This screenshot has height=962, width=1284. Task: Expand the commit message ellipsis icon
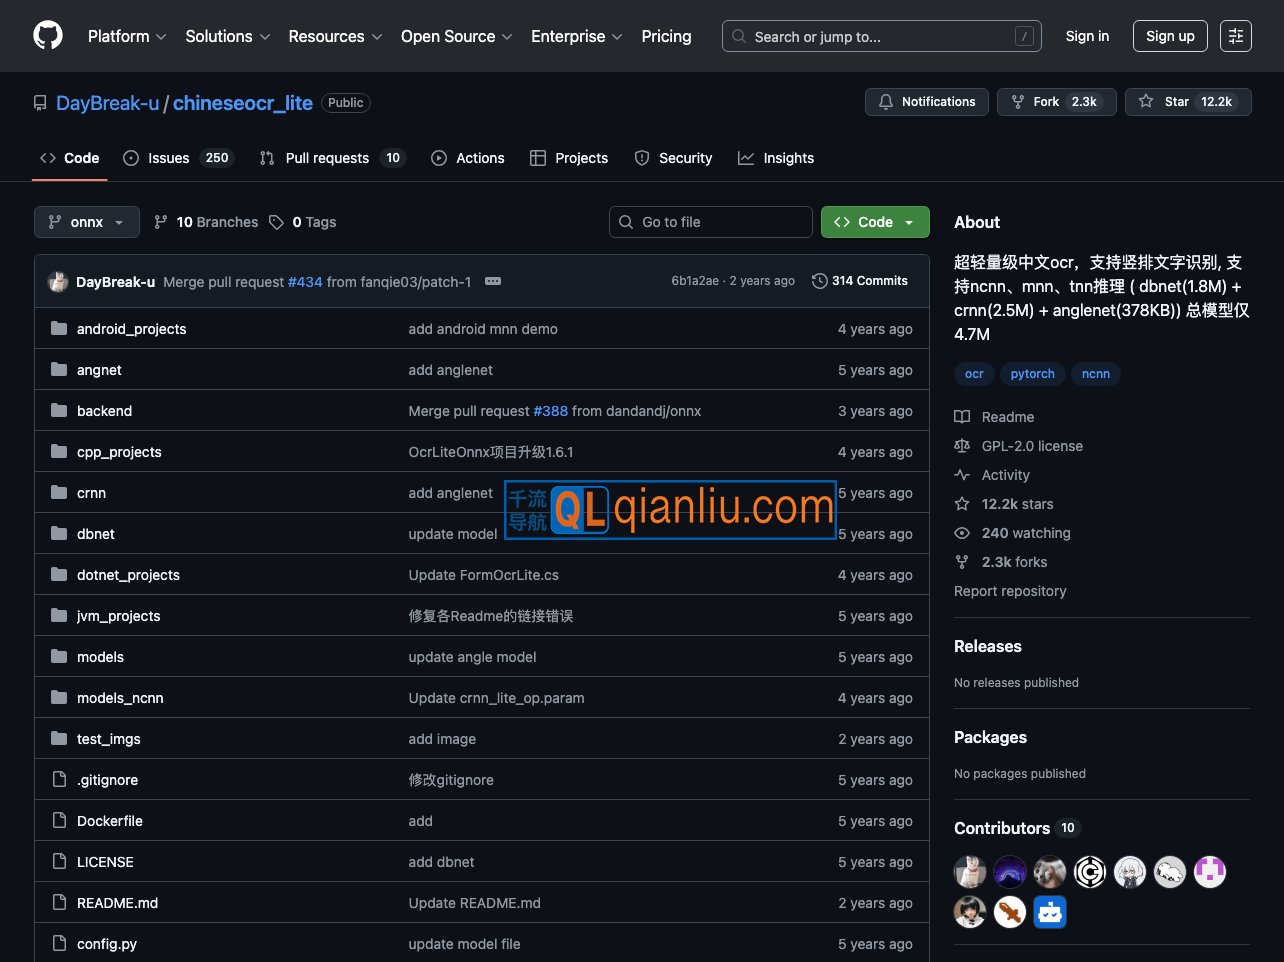tap(493, 282)
